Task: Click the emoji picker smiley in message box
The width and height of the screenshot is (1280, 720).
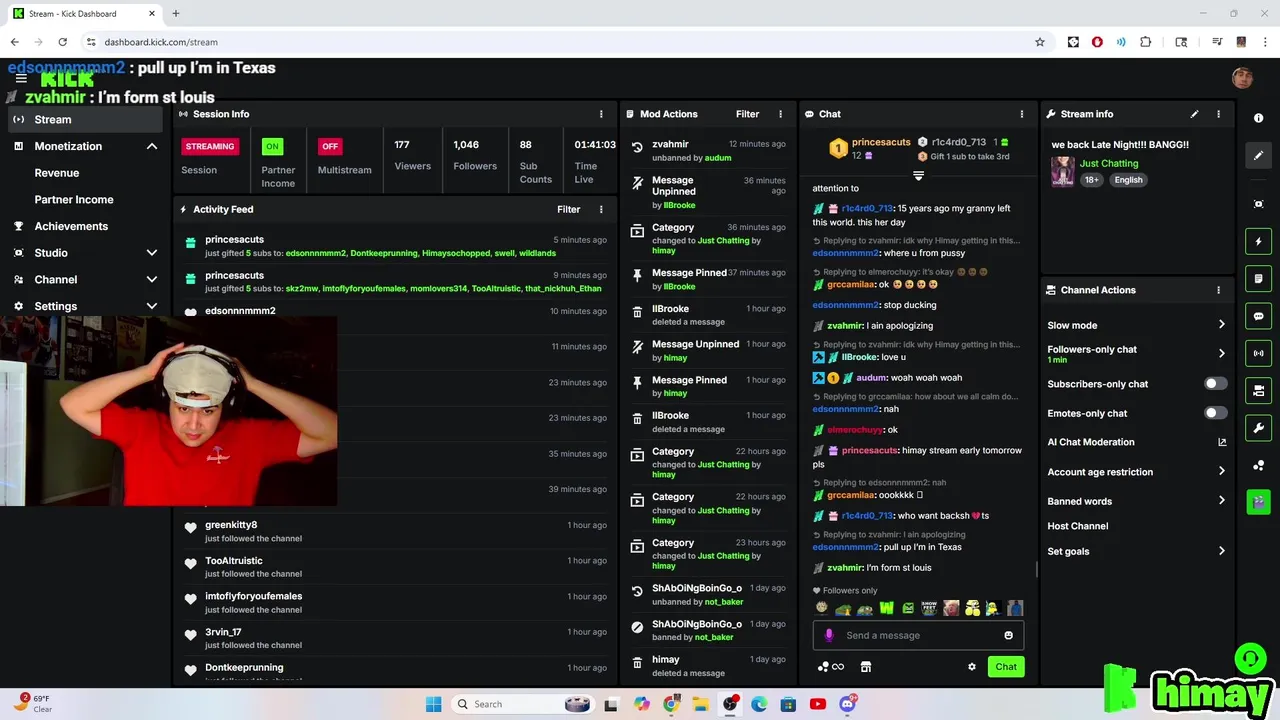Action: 1008,635
